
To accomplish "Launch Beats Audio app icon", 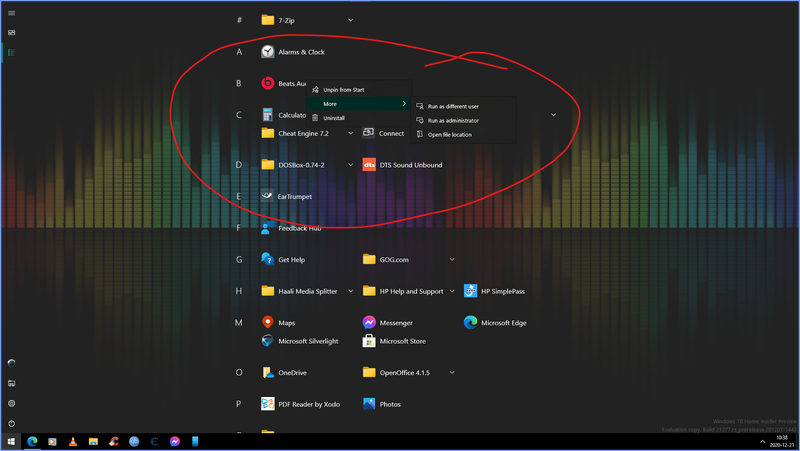I will tap(268, 83).
